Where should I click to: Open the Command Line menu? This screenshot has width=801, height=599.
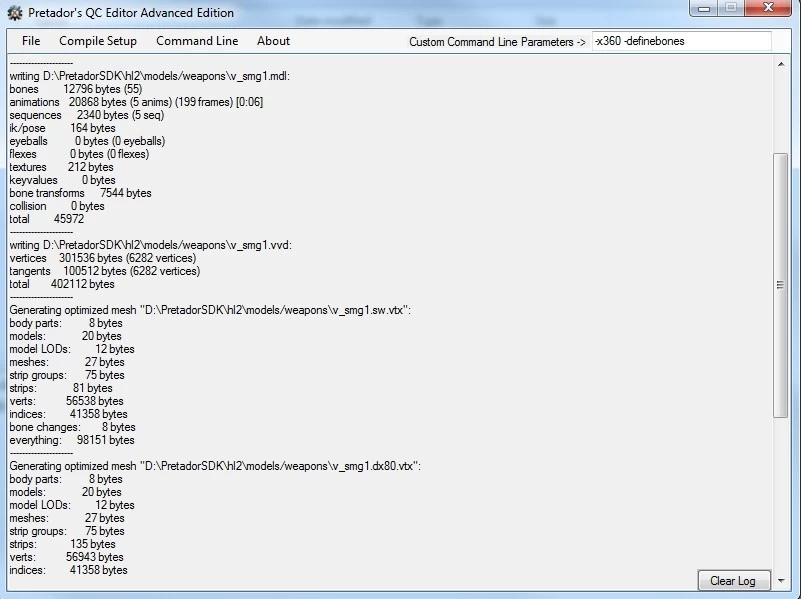pos(197,41)
